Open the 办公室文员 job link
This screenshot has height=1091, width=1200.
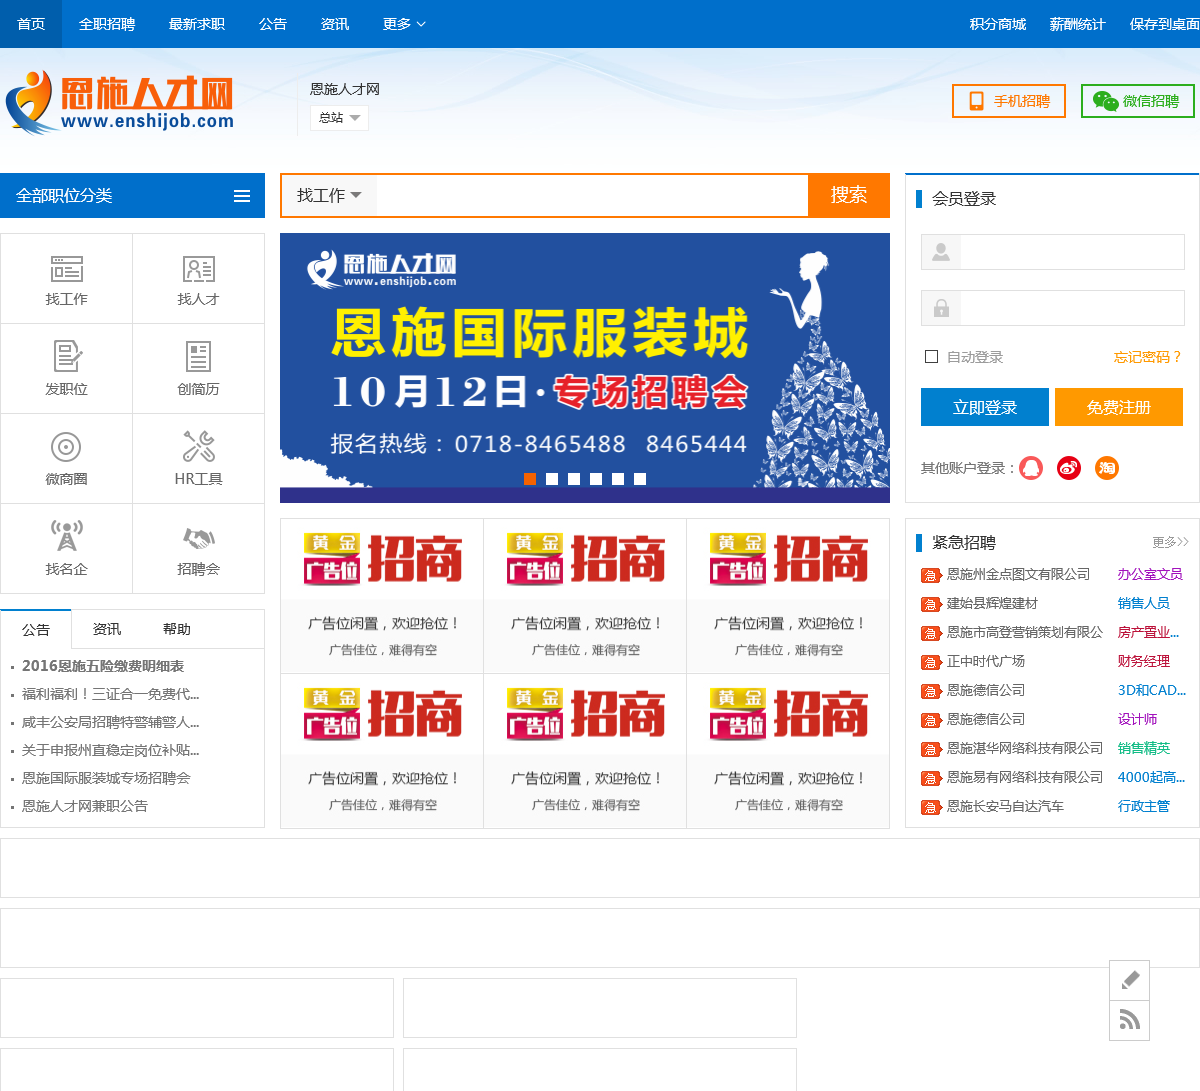(x=1150, y=574)
